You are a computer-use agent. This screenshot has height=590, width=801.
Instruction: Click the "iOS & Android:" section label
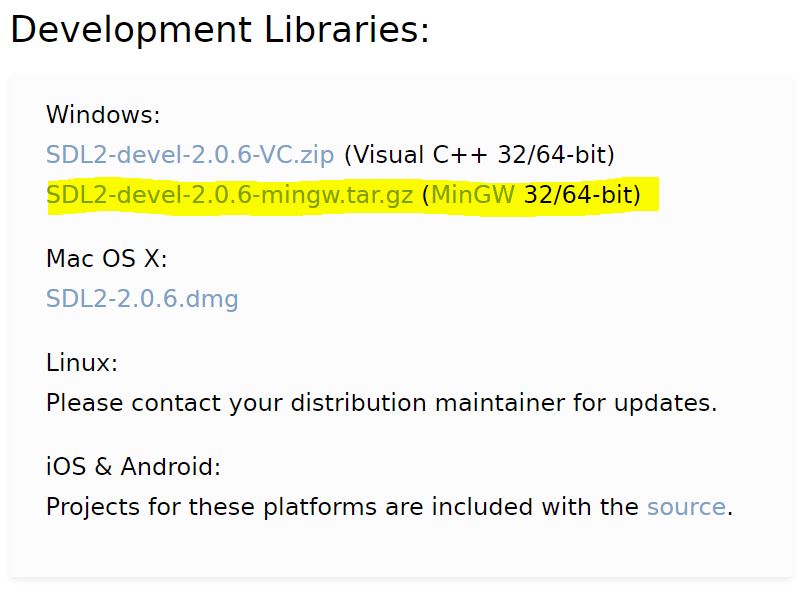(133, 467)
